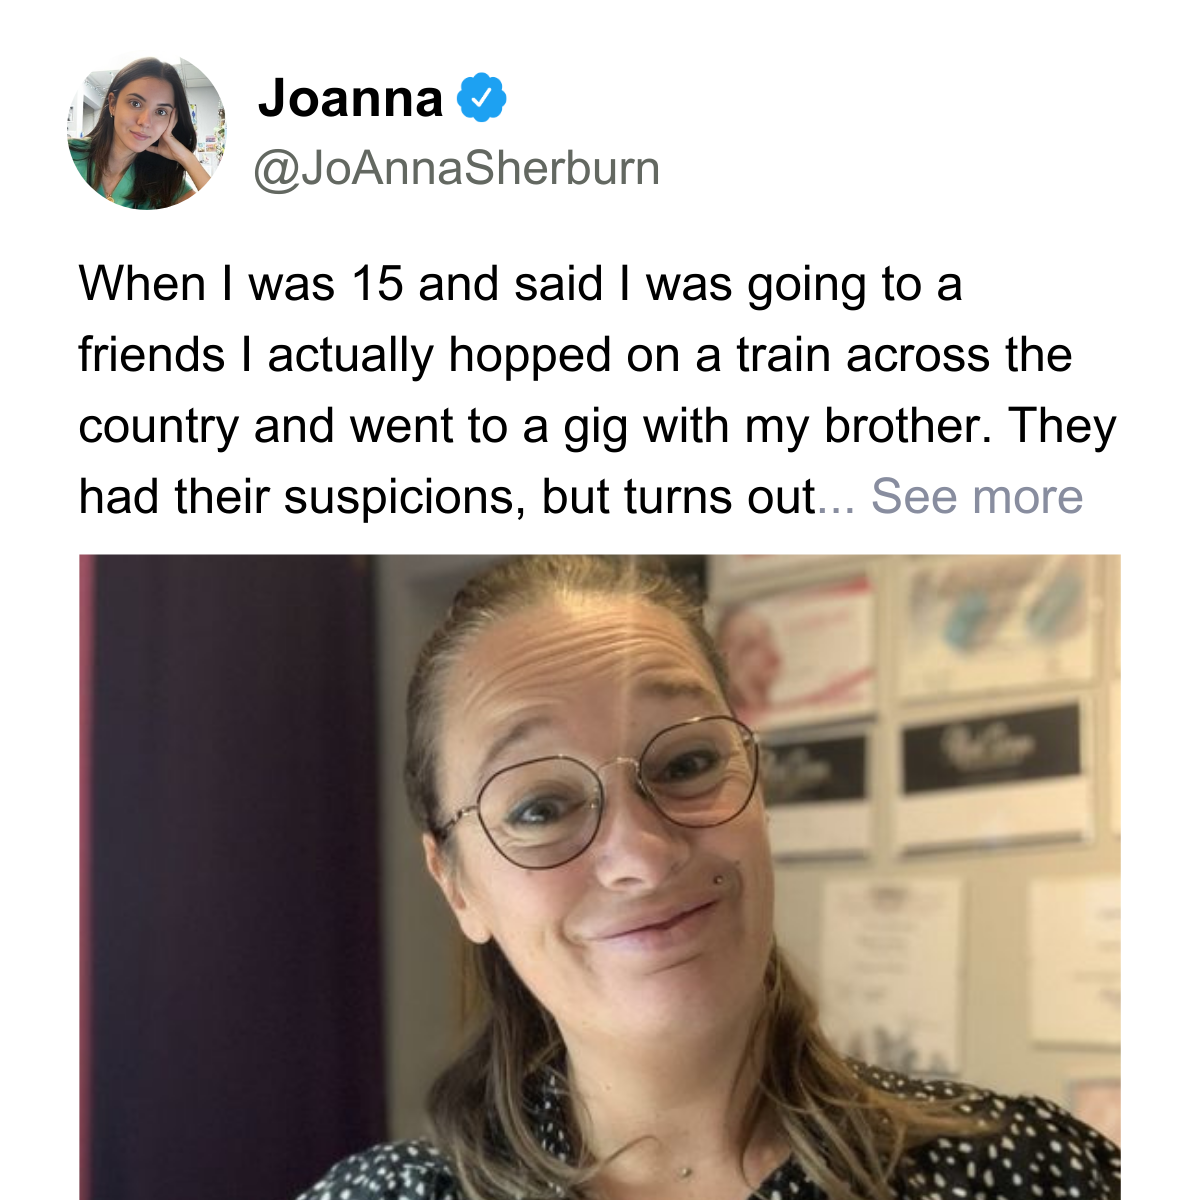Click the line 'country and went to a gig'

tap(597, 426)
